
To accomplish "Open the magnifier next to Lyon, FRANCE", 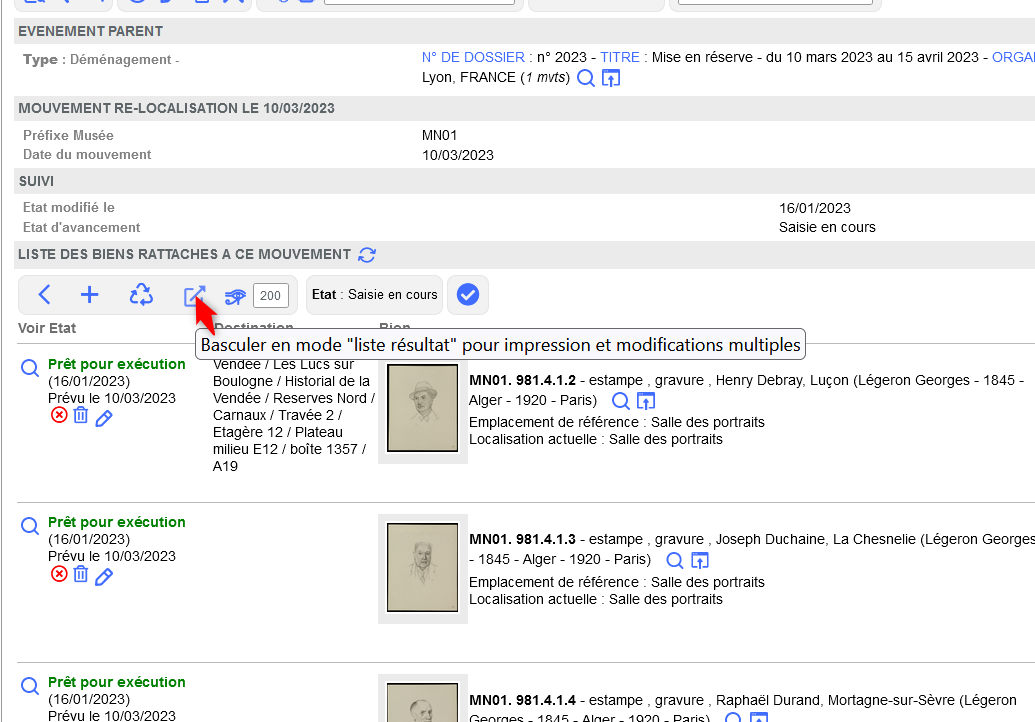I will click(x=585, y=78).
